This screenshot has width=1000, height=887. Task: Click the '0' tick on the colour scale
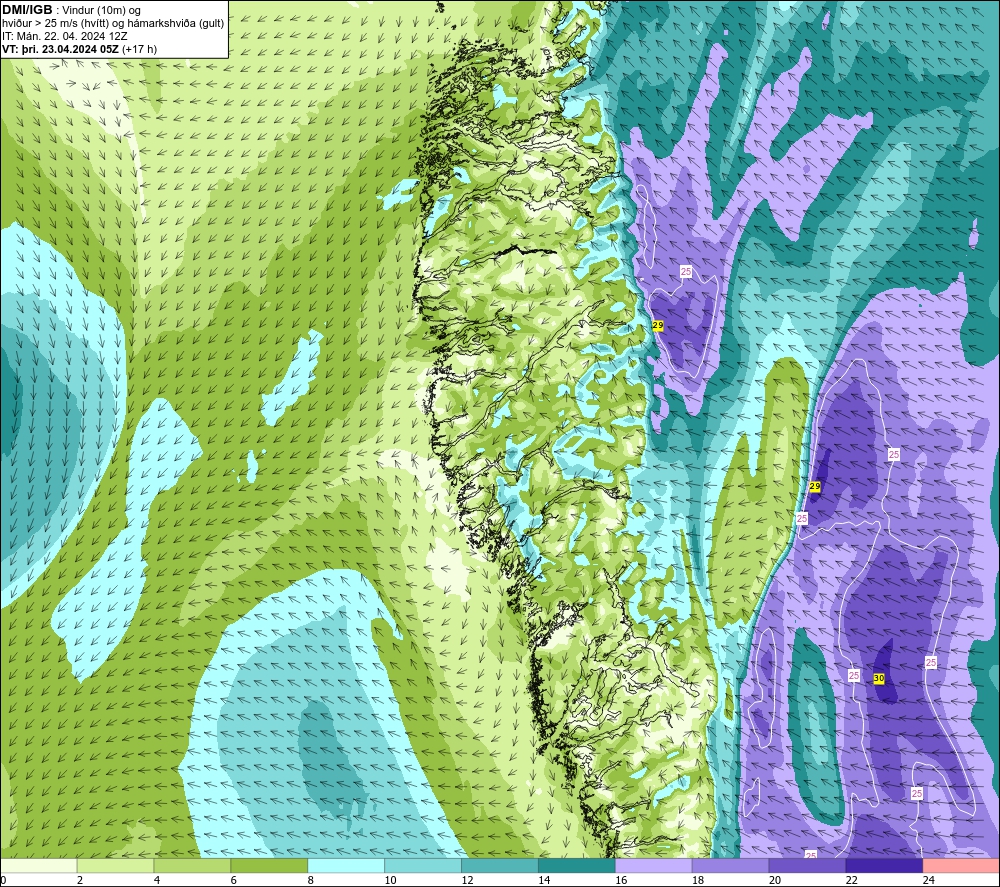pos(4,880)
